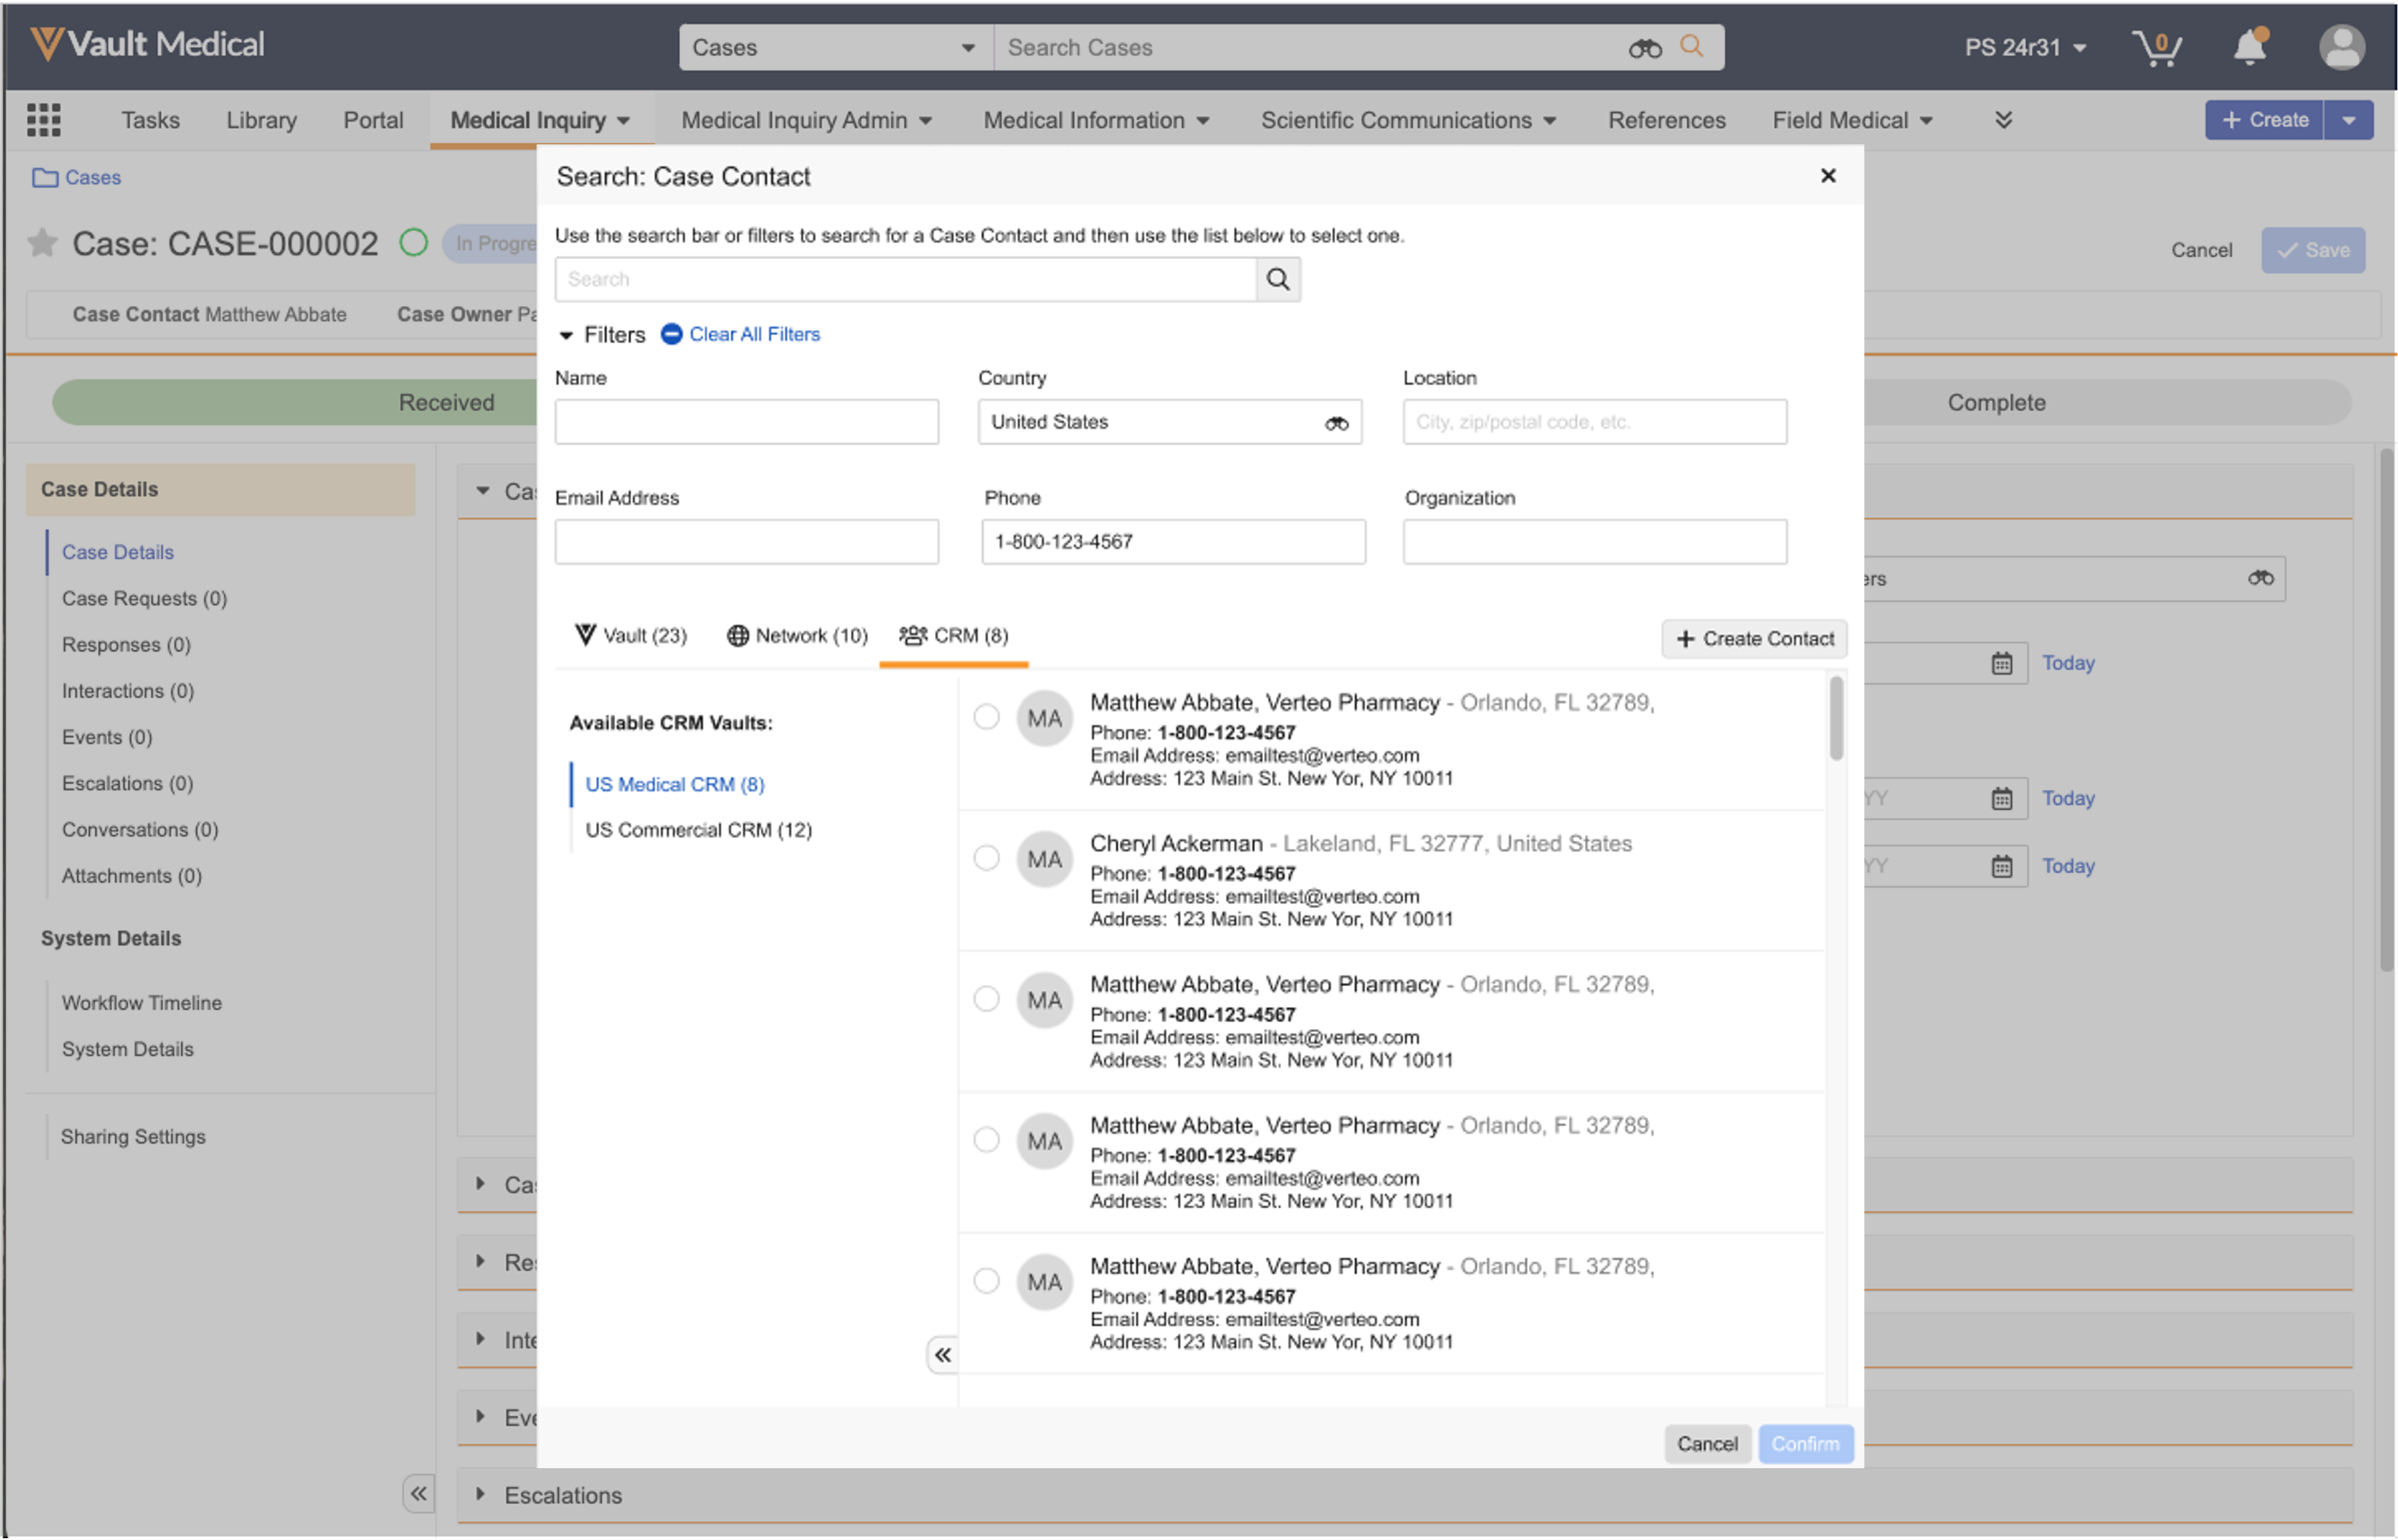The width and height of the screenshot is (2398, 1540).
Task: Expand the Scientific Communications menu
Action: point(1408,120)
